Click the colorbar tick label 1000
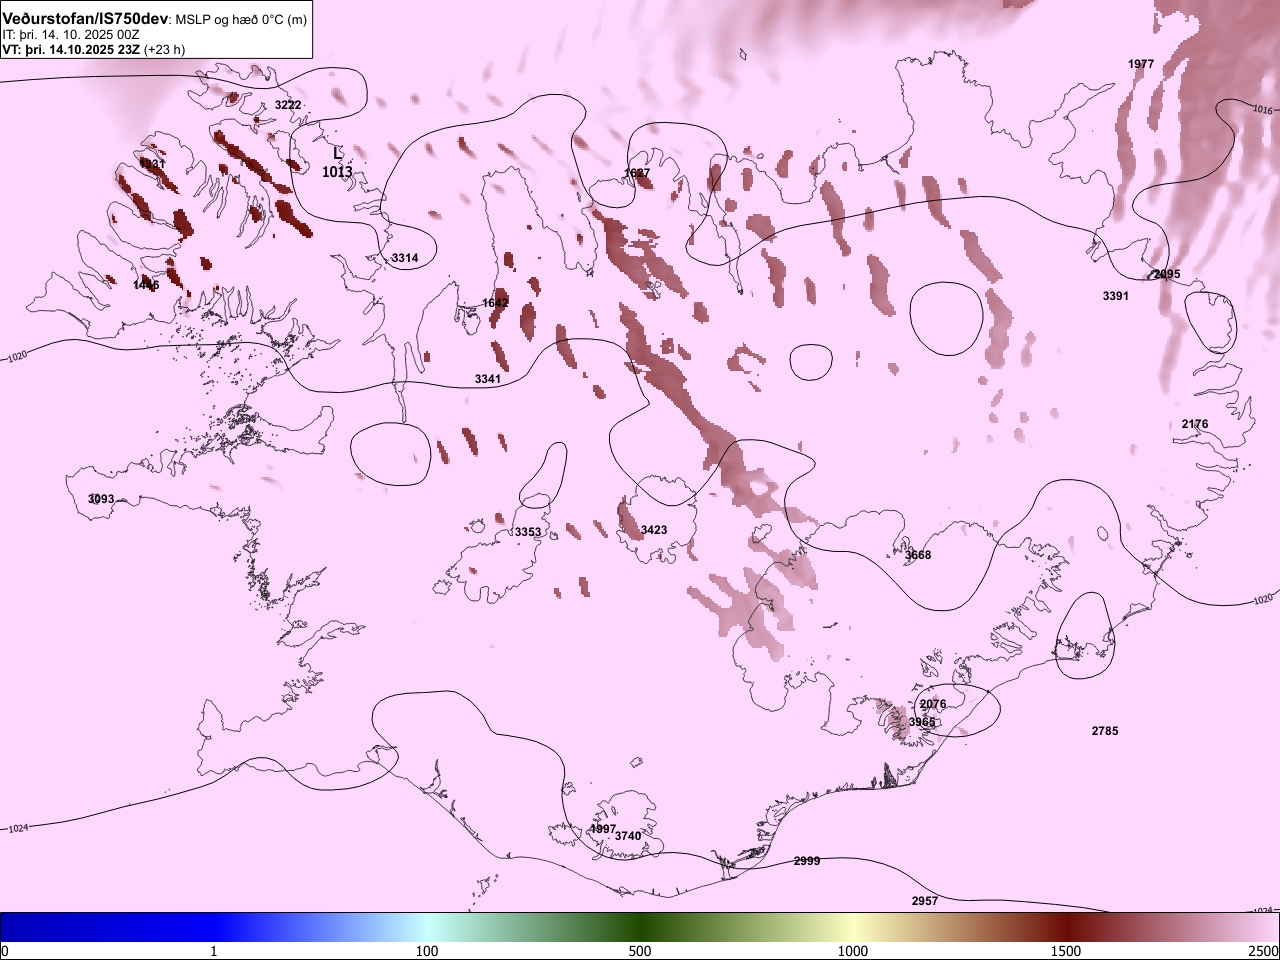The height and width of the screenshot is (960, 1280). click(853, 951)
